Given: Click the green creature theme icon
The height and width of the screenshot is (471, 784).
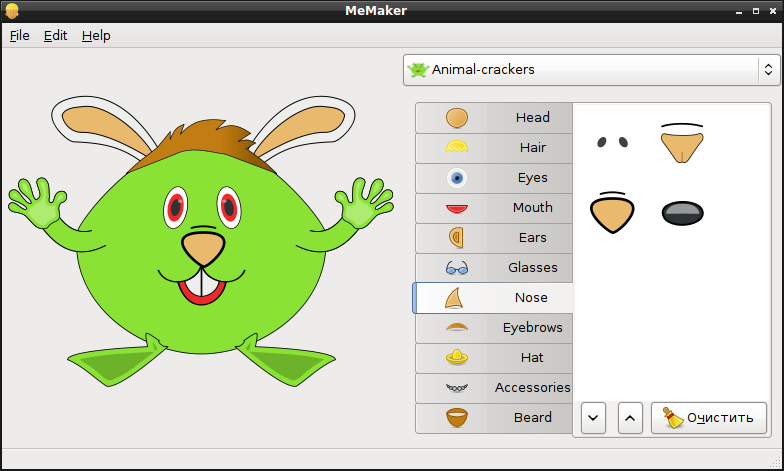Looking at the screenshot, I should click(418, 70).
